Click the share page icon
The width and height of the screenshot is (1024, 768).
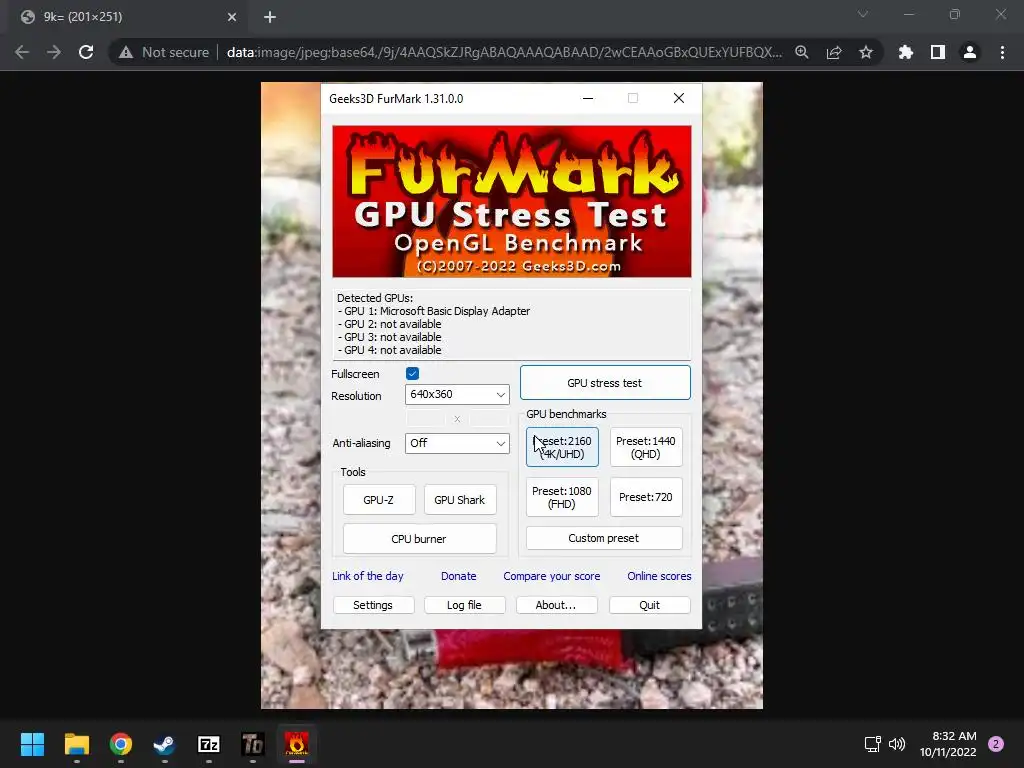pyautogui.click(x=834, y=52)
